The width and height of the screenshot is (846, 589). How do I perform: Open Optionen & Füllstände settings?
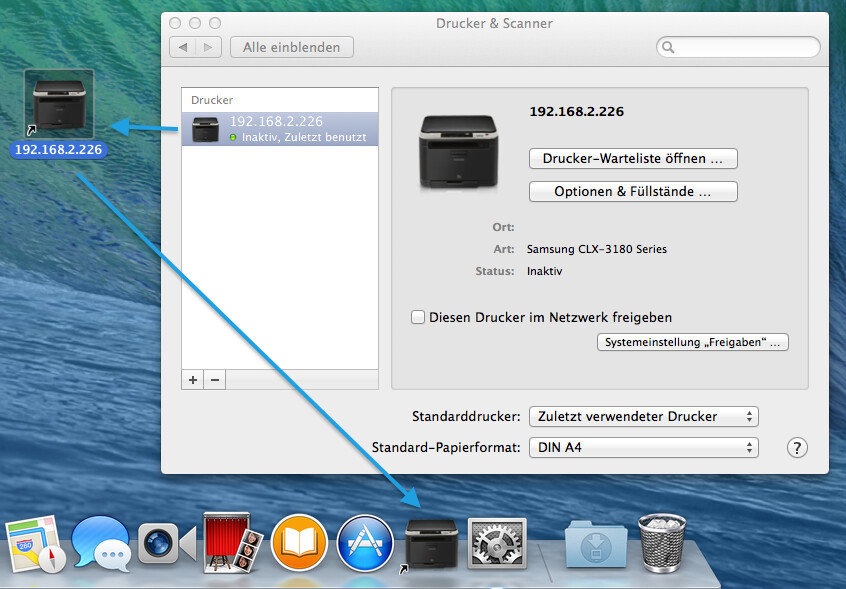point(633,191)
